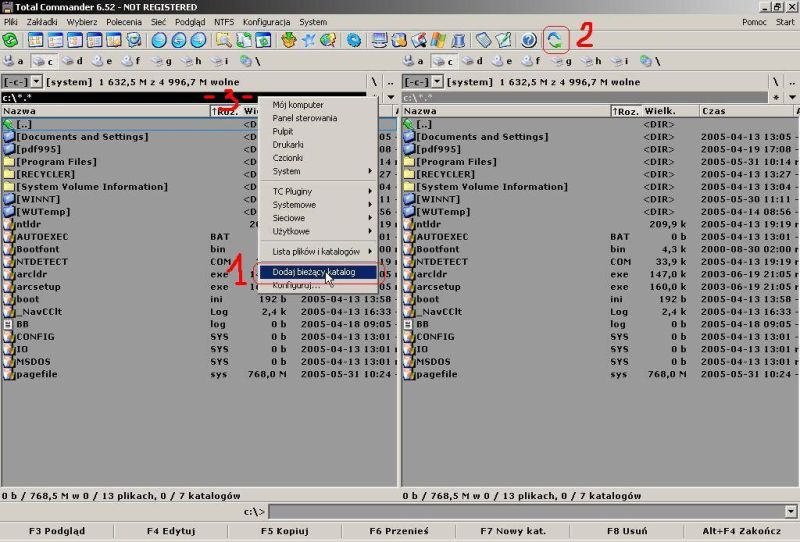The image size is (800, 542).
Task: Open the left panel directory history arrow
Action: (391, 97)
